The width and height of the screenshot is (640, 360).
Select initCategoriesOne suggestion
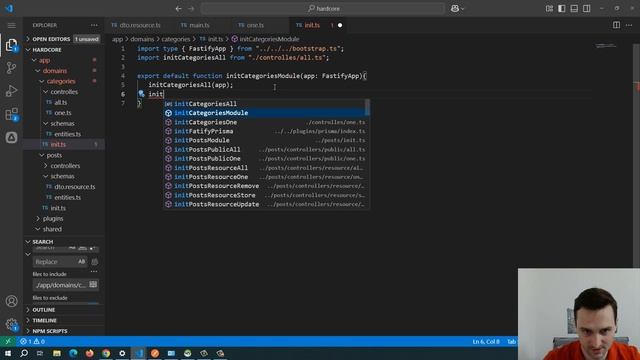(264, 122)
